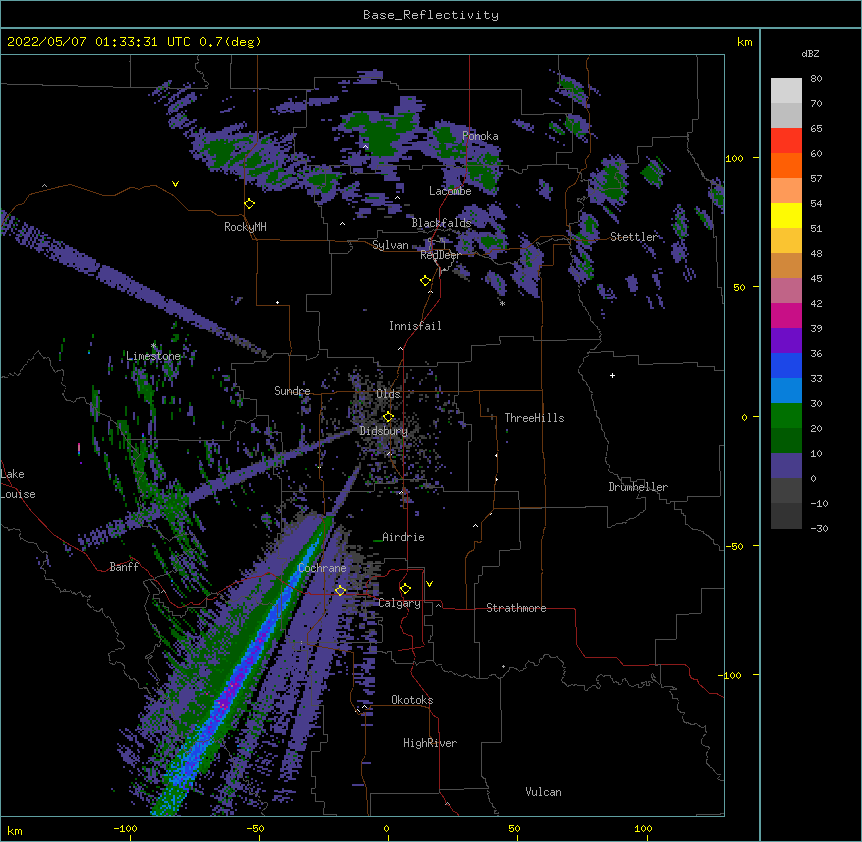Click the Lacombe label

450,191
